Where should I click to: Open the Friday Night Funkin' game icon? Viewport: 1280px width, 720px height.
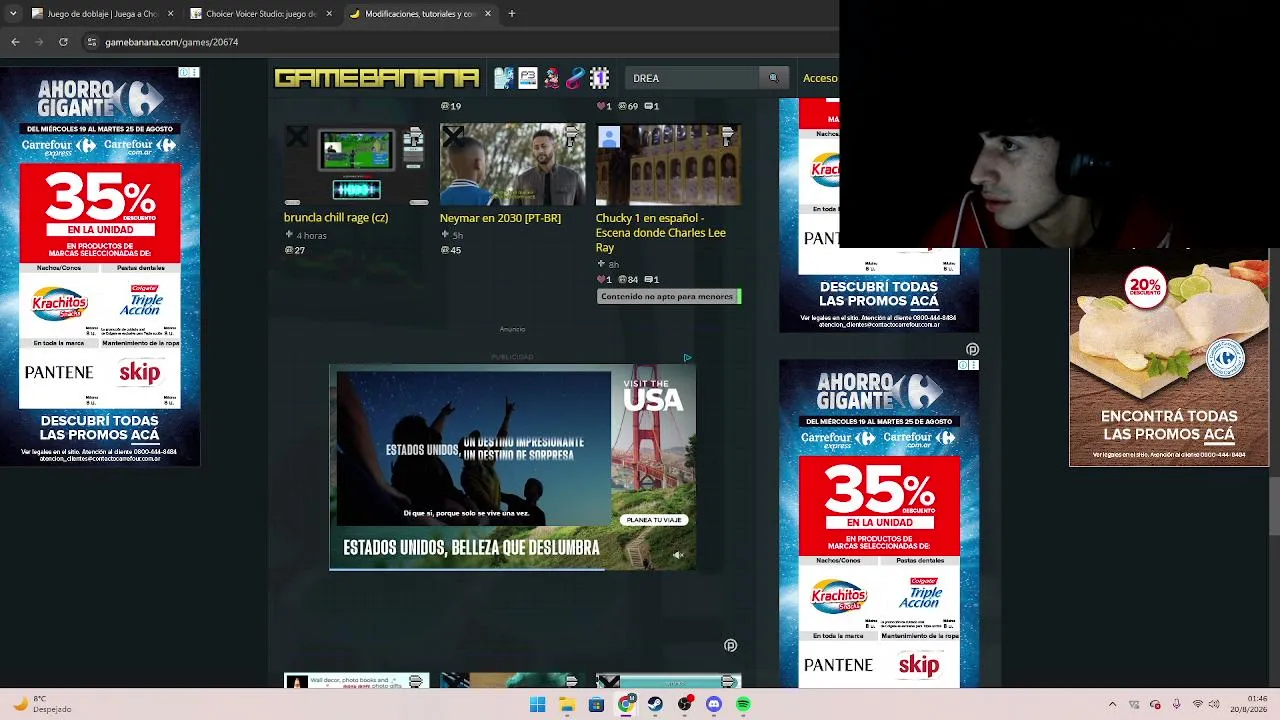(551, 78)
